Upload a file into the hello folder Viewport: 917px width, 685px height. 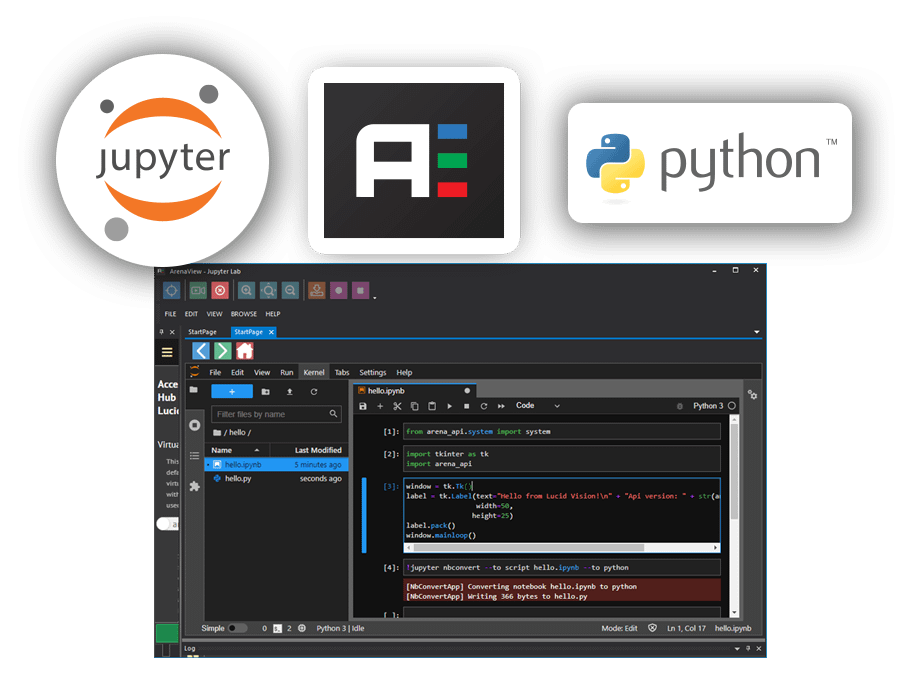coord(290,392)
